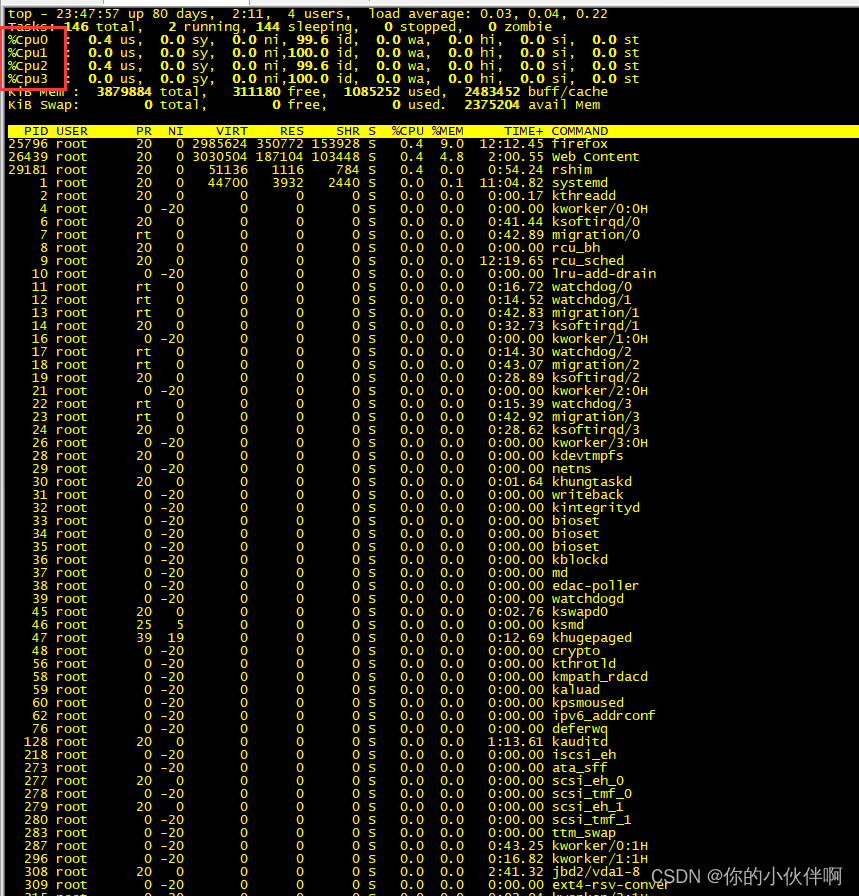The width and height of the screenshot is (859, 896).
Task: Click the rcu_bh command name
Action: [576, 248]
